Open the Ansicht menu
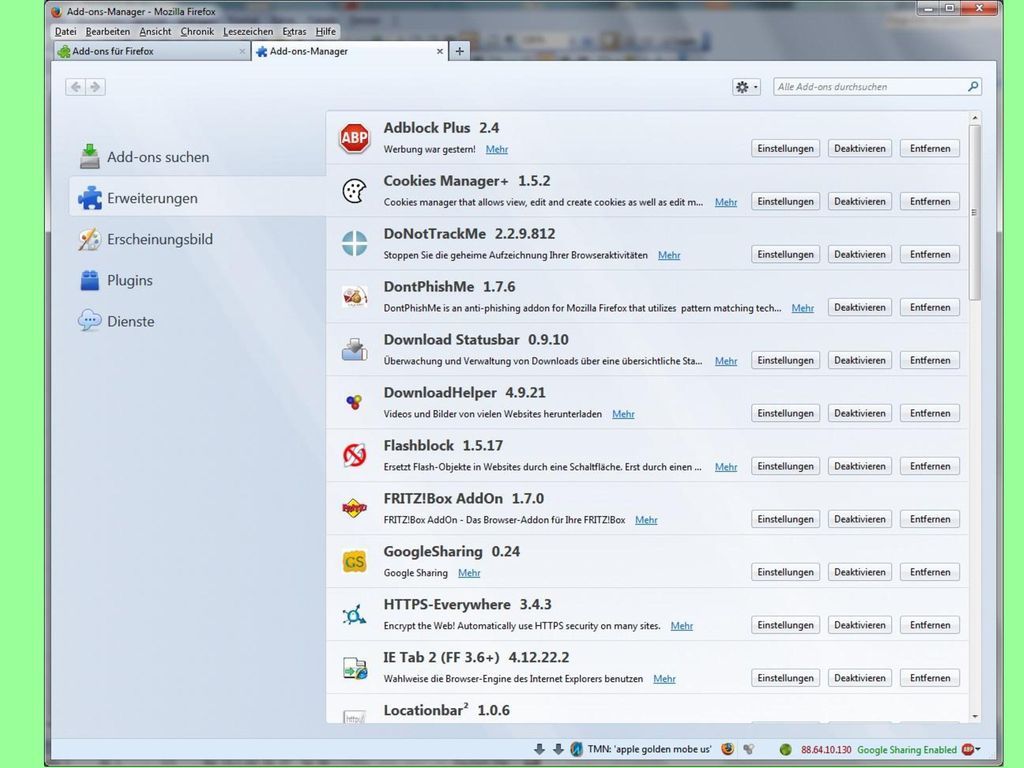 [x=155, y=31]
